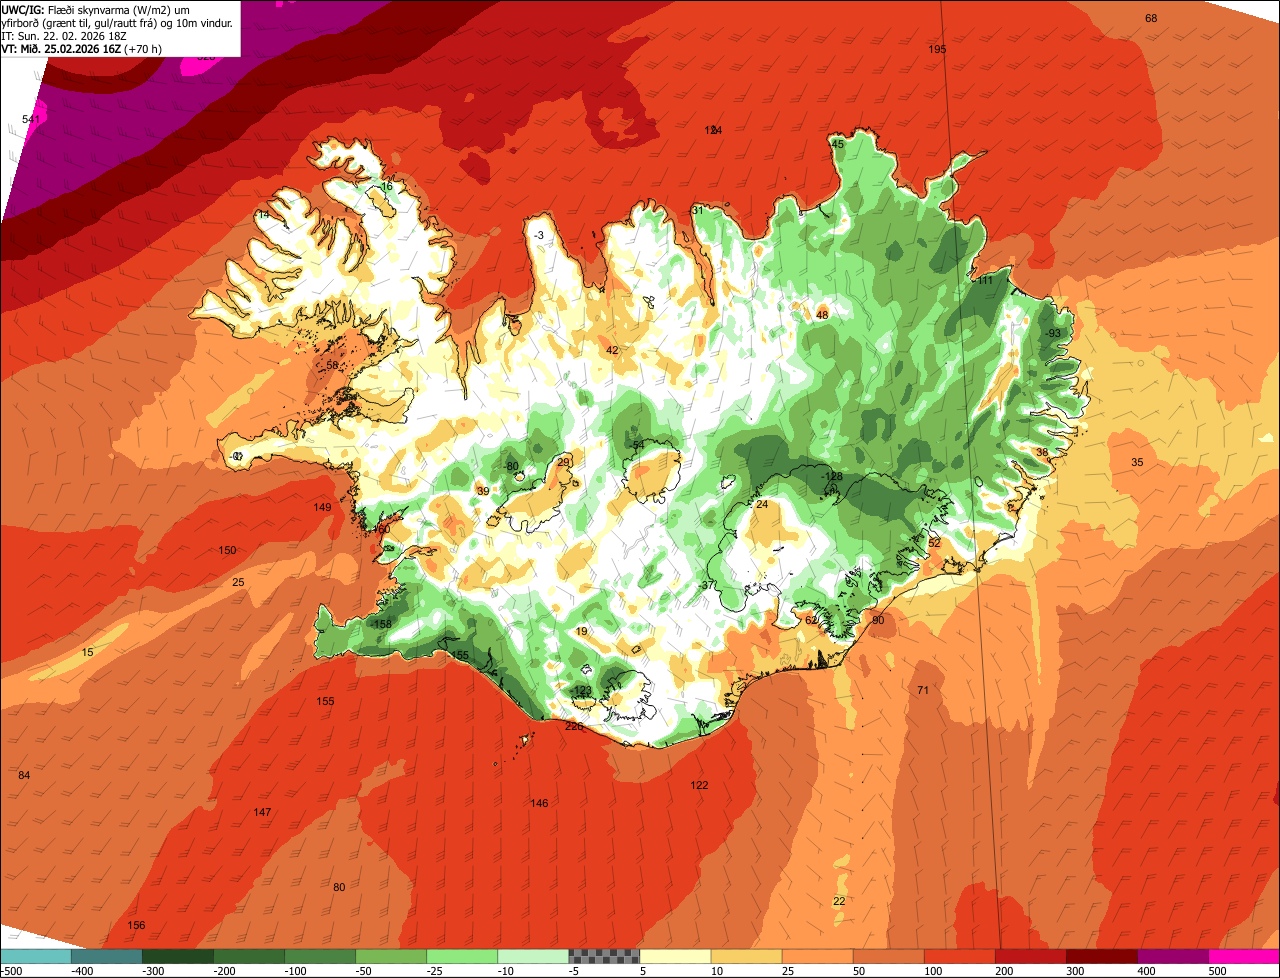This screenshot has height=978, width=1280.
Task: Click the map value 19
Action: (582, 631)
